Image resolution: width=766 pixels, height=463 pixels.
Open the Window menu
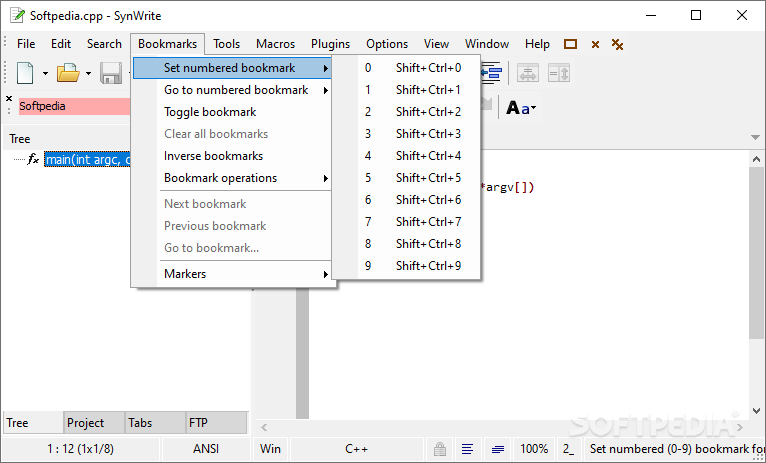[487, 44]
